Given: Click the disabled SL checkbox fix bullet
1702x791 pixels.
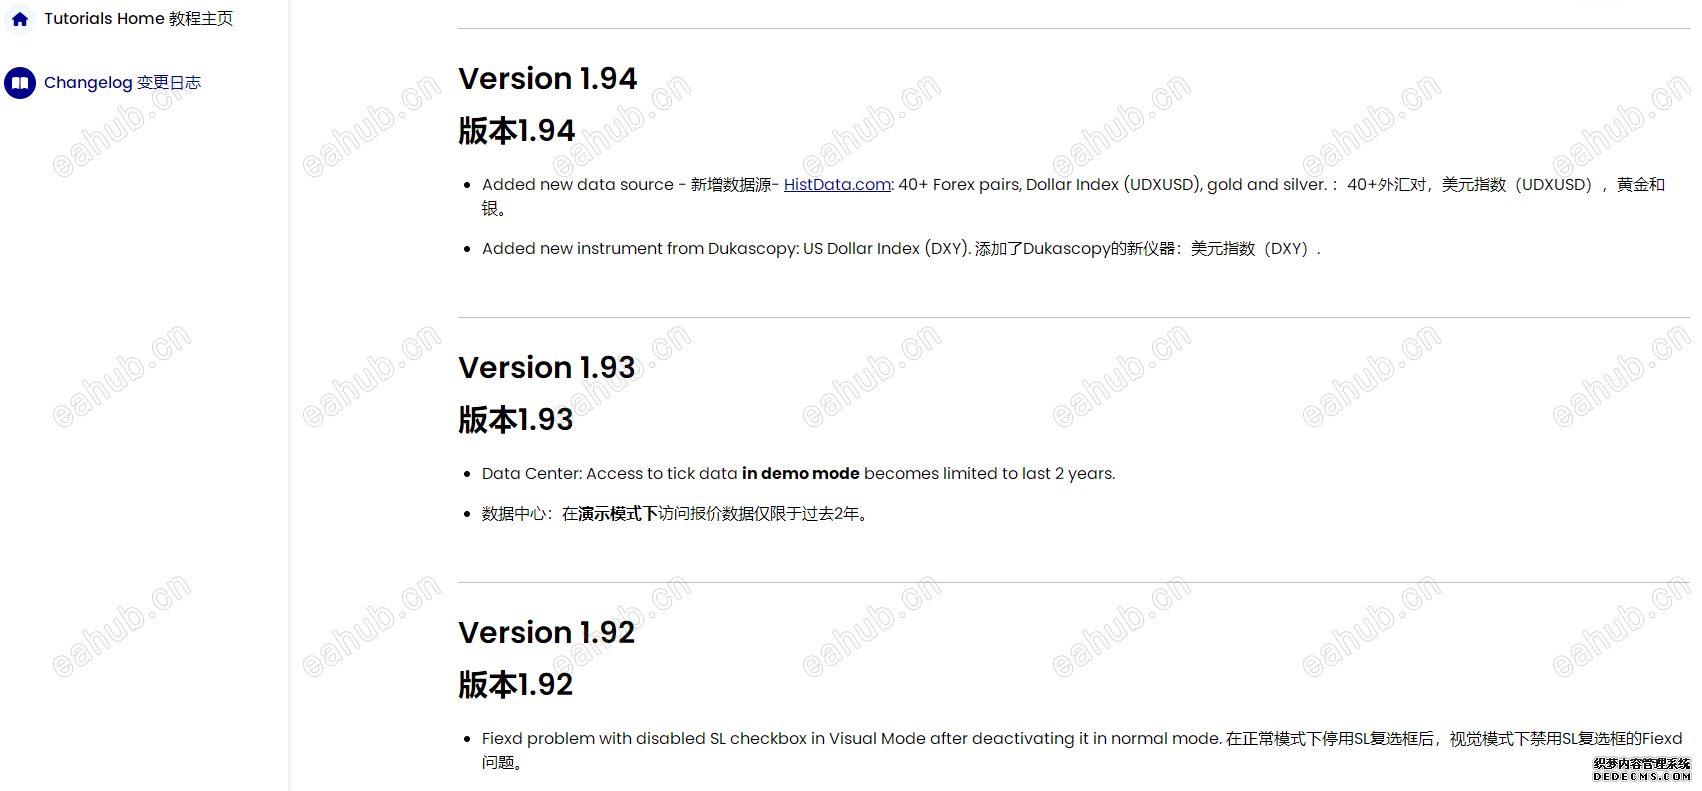Looking at the screenshot, I should tap(1082, 750).
